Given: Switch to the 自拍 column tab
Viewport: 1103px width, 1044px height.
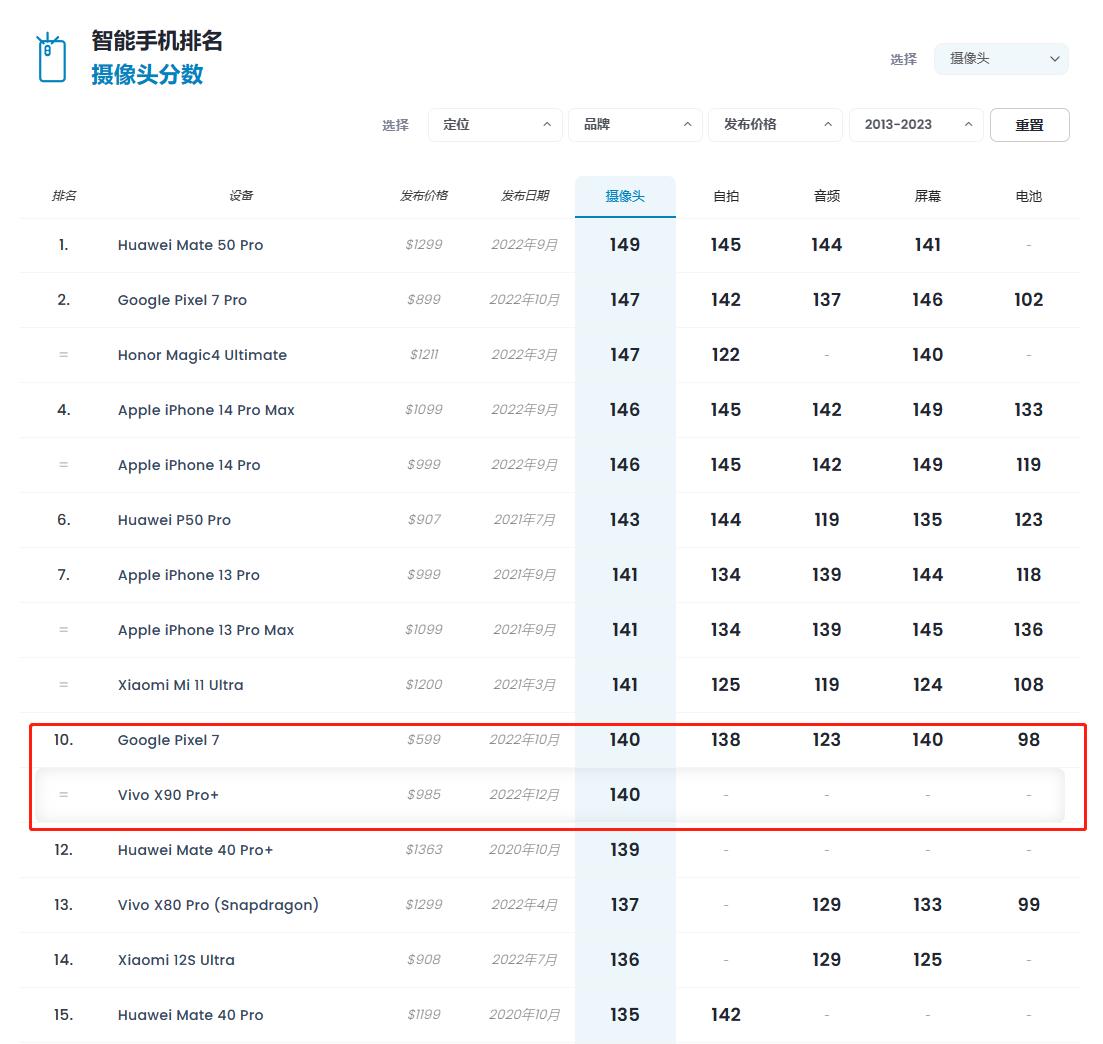Looking at the screenshot, I should (726, 197).
